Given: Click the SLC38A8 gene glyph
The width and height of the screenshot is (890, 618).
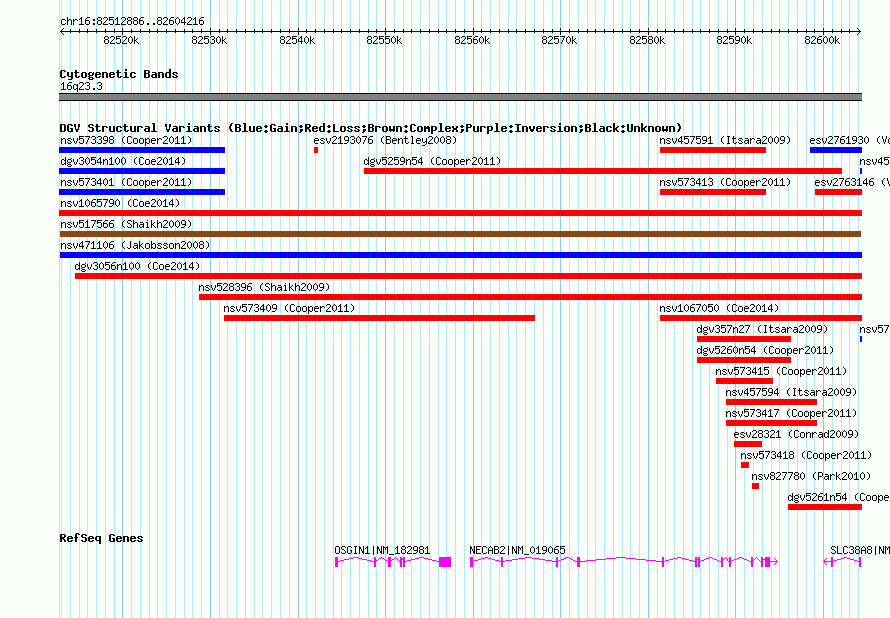Looking at the screenshot, I should click(842, 563).
